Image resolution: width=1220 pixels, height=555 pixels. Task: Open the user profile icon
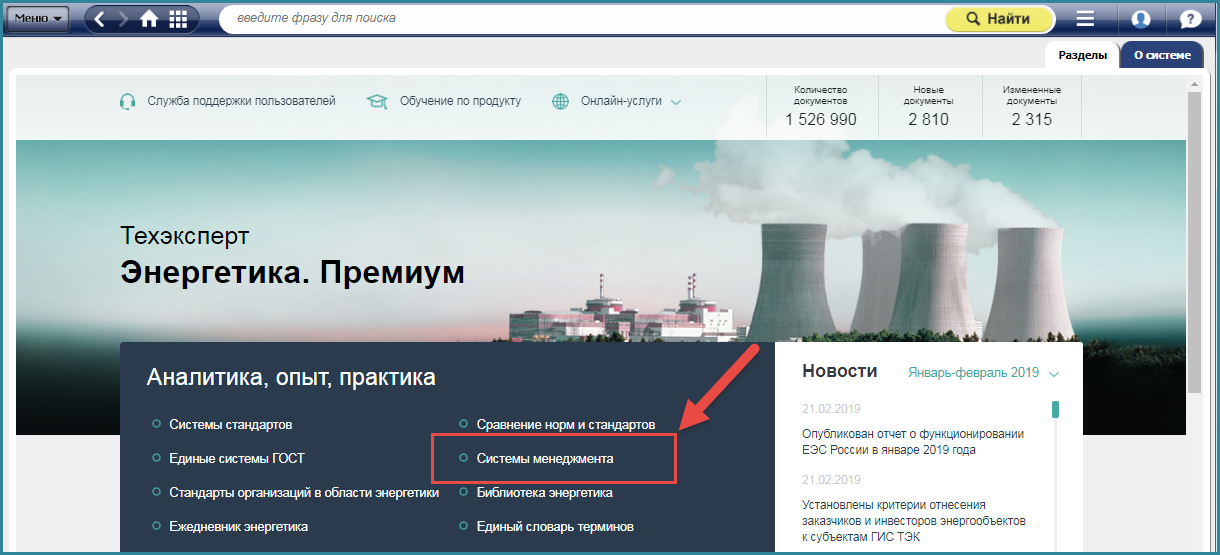[x=1141, y=18]
